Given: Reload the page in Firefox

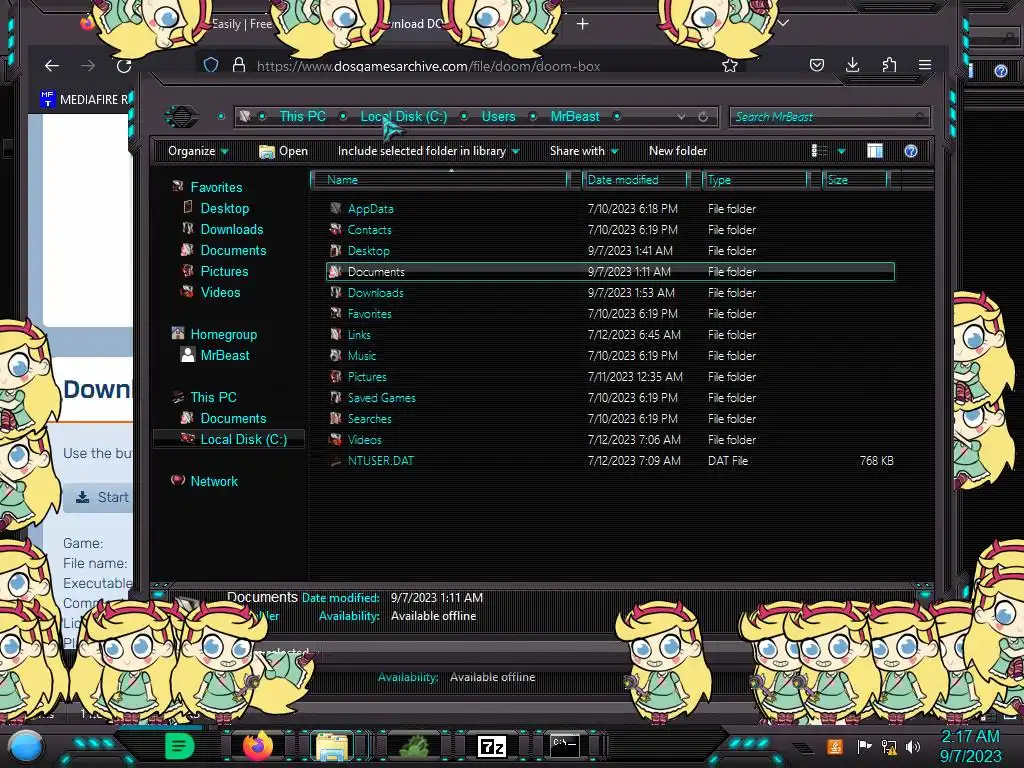Looking at the screenshot, I should pos(124,65).
